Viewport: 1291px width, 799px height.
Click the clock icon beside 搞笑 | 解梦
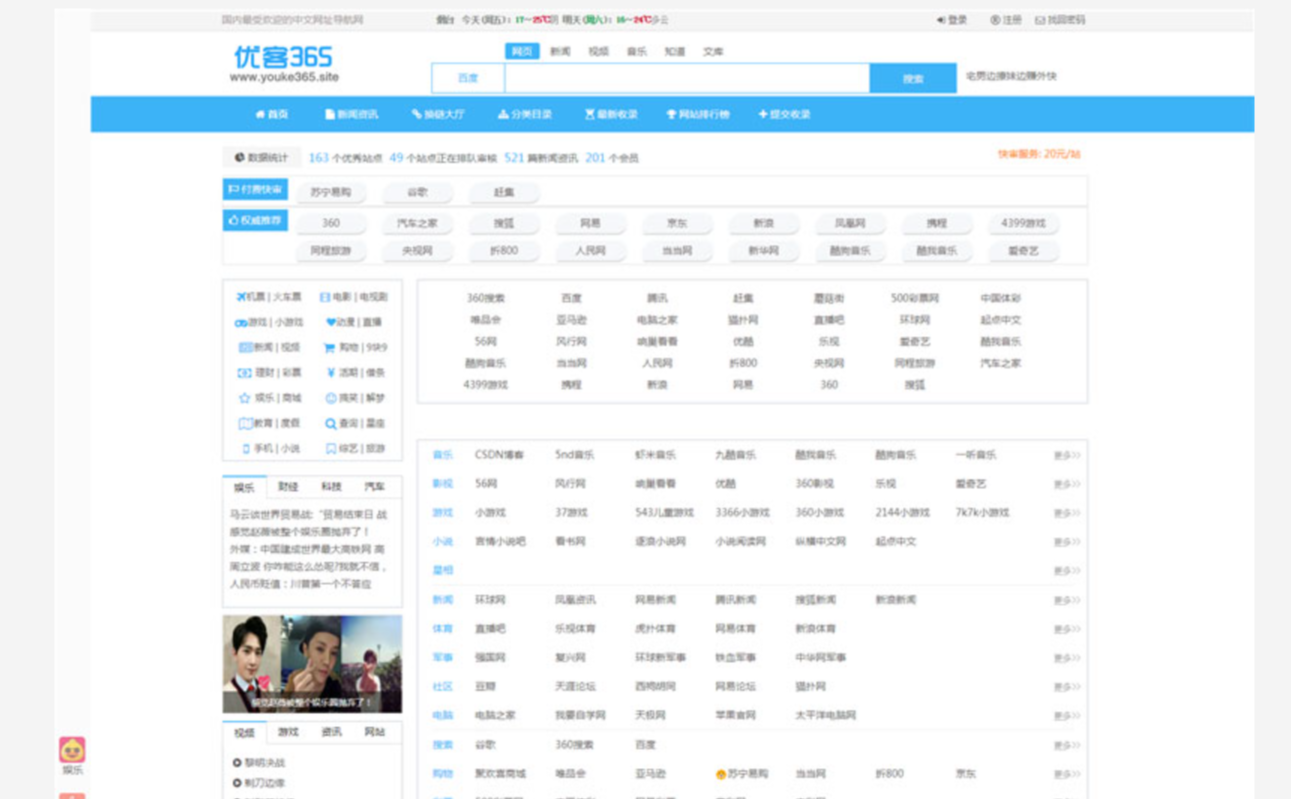tap(331, 398)
